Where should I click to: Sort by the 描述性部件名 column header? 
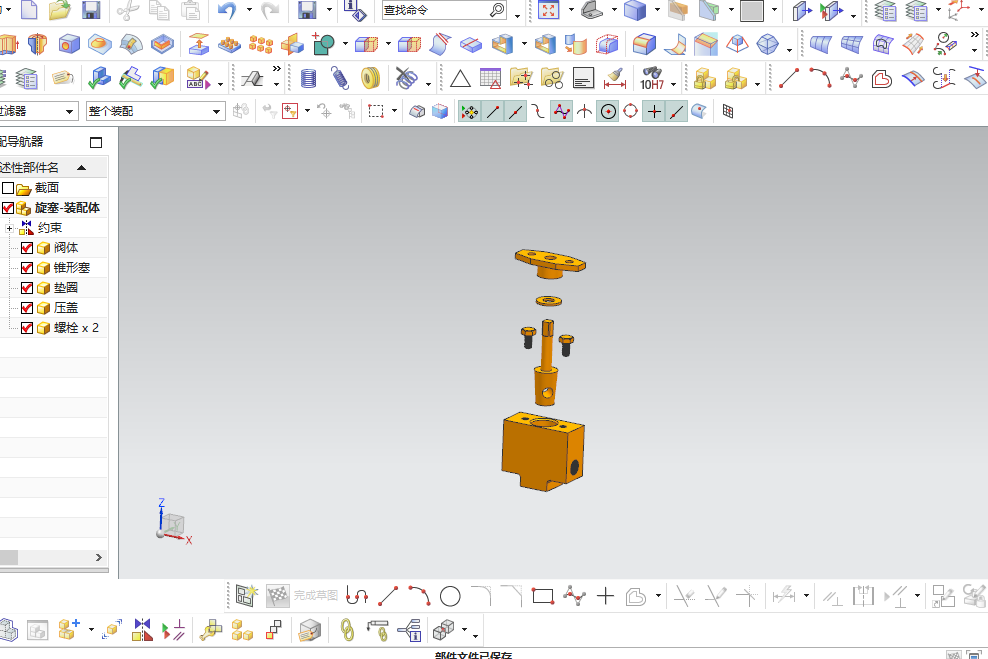(x=53, y=168)
